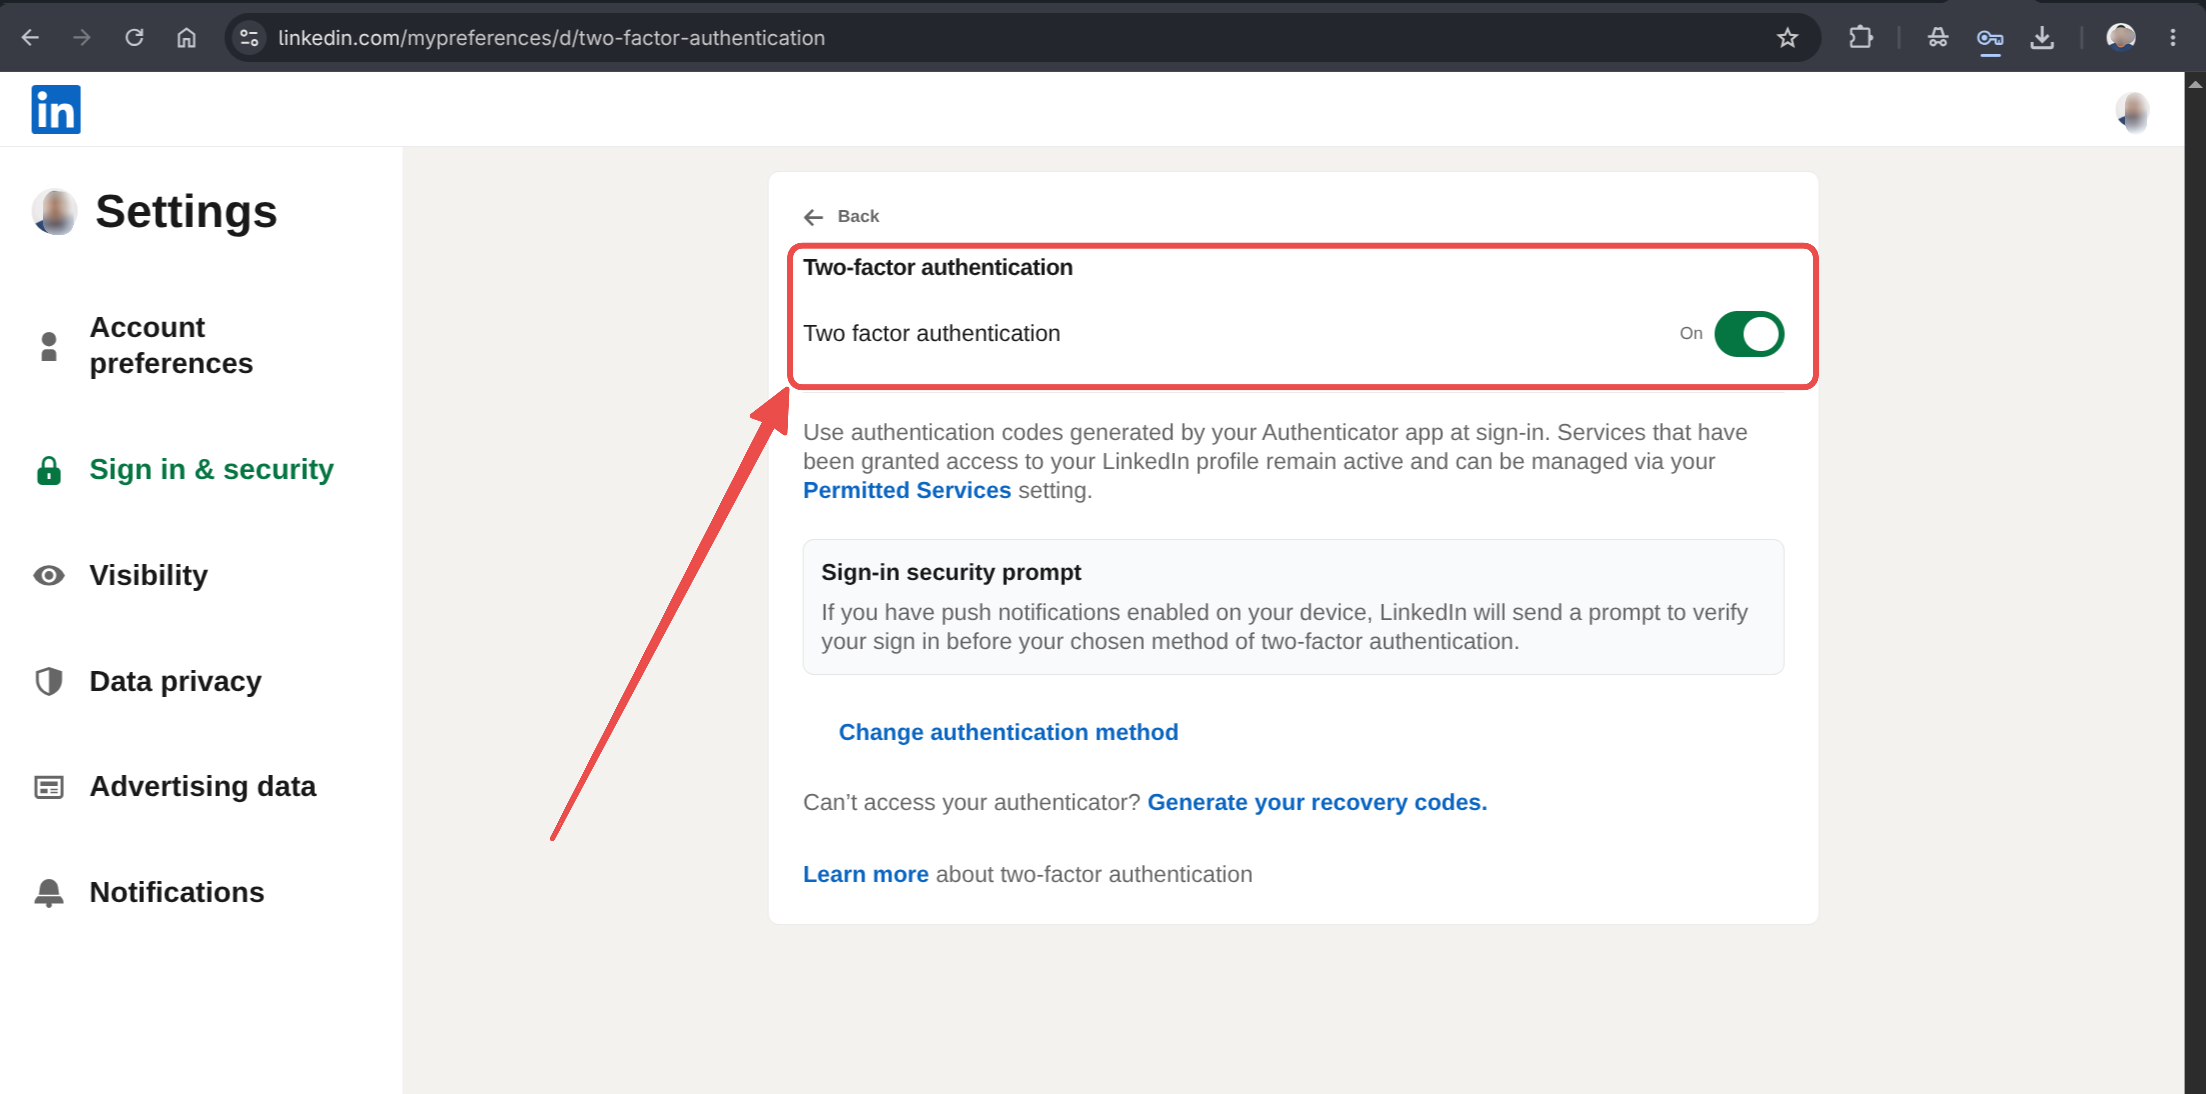Screen dimensions: 2206x1094
Task: Go back using the browser back arrow
Action: pyautogui.click(x=31, y=38)
